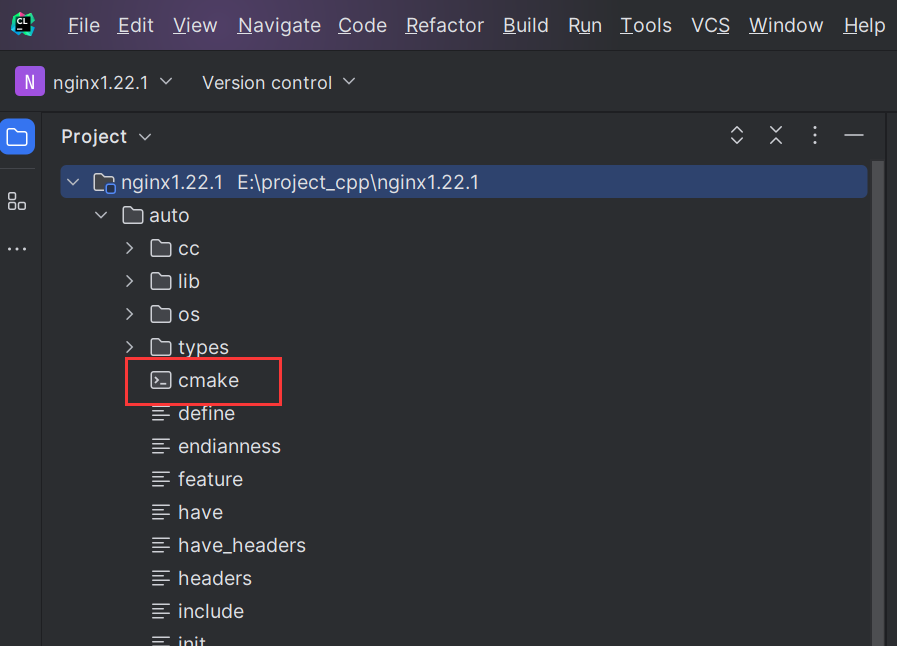Show more tool windows via ellipsis icon

[x=17, y=249]
